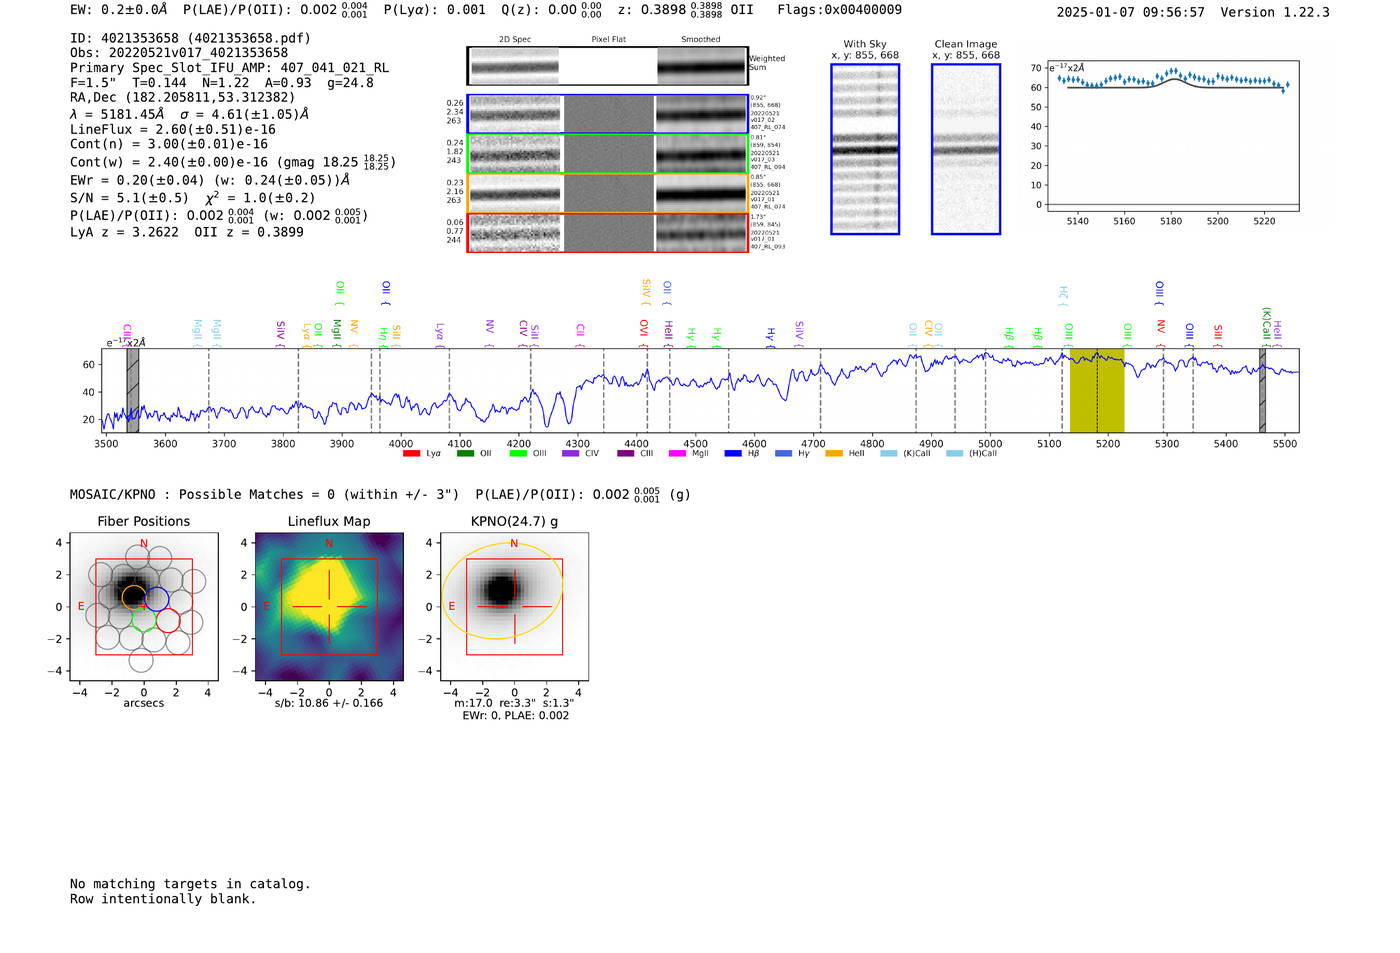This screenshot has width=1400, height=953.
Task: Click the emission line fit plot
Action: 1171,138
